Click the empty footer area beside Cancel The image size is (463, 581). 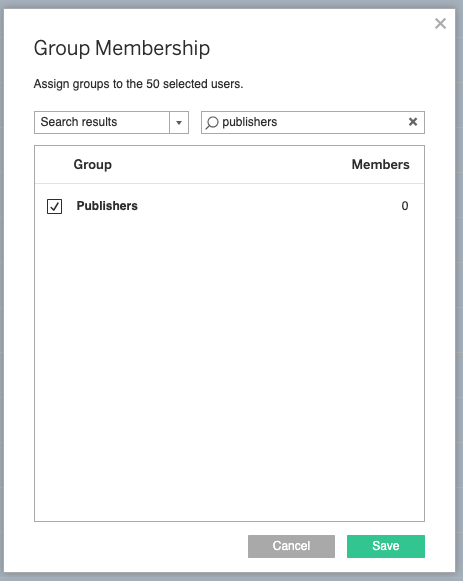(141, 546)
